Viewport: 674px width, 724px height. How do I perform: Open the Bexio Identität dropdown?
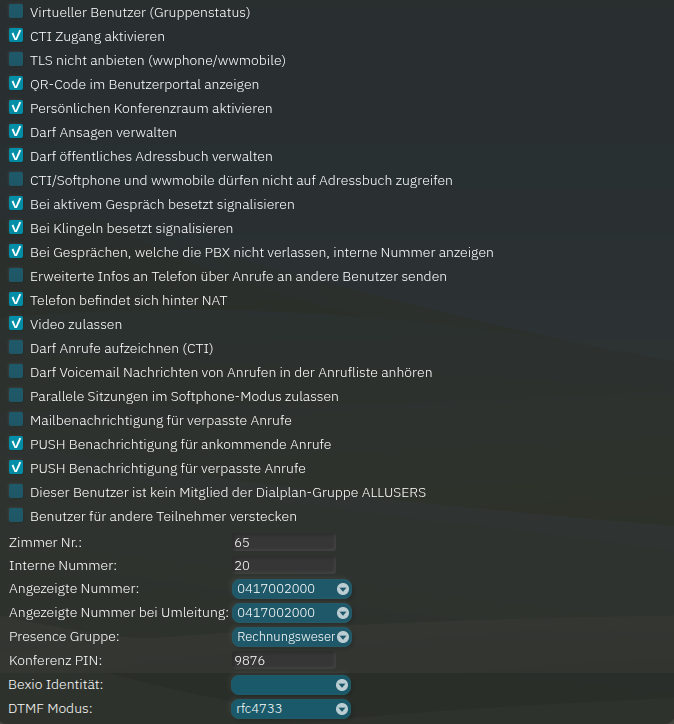(291, 685)
